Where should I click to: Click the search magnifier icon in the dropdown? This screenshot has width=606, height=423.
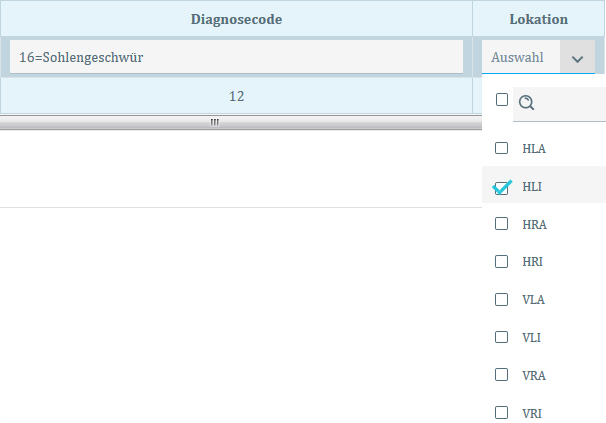click(527, 102)
